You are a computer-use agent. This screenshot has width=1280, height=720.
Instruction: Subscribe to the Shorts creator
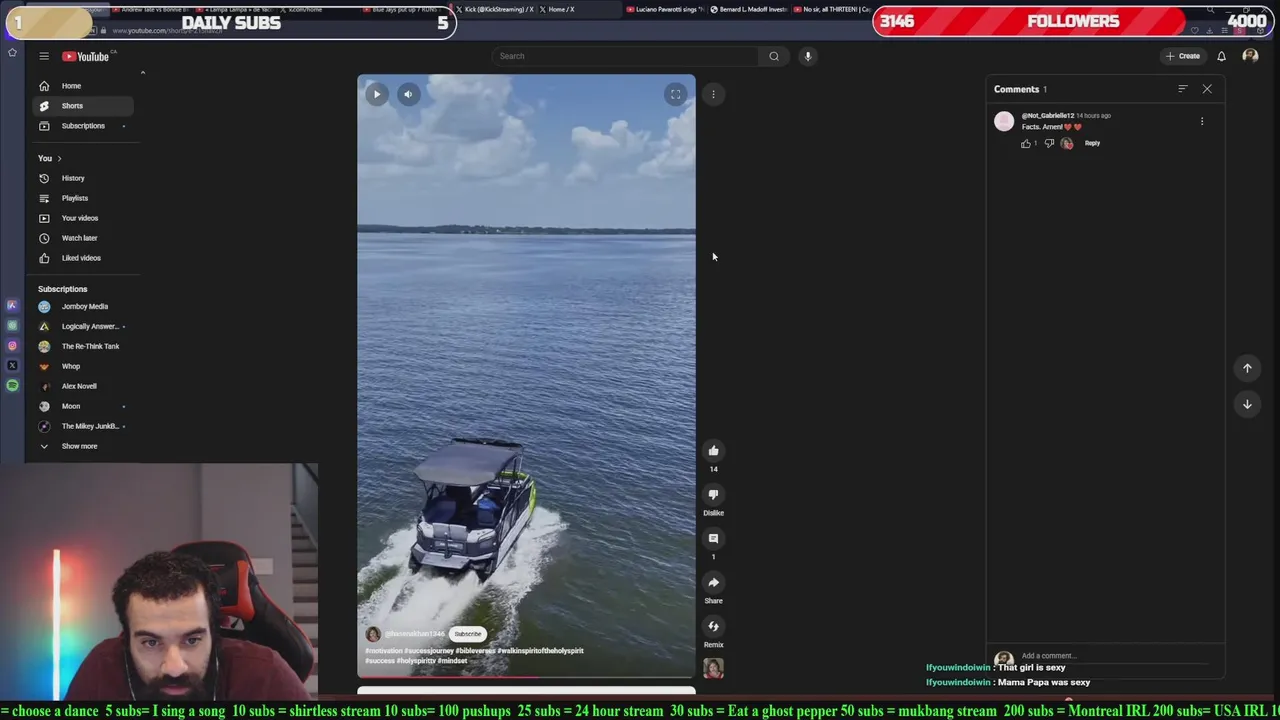click(467, 634)
